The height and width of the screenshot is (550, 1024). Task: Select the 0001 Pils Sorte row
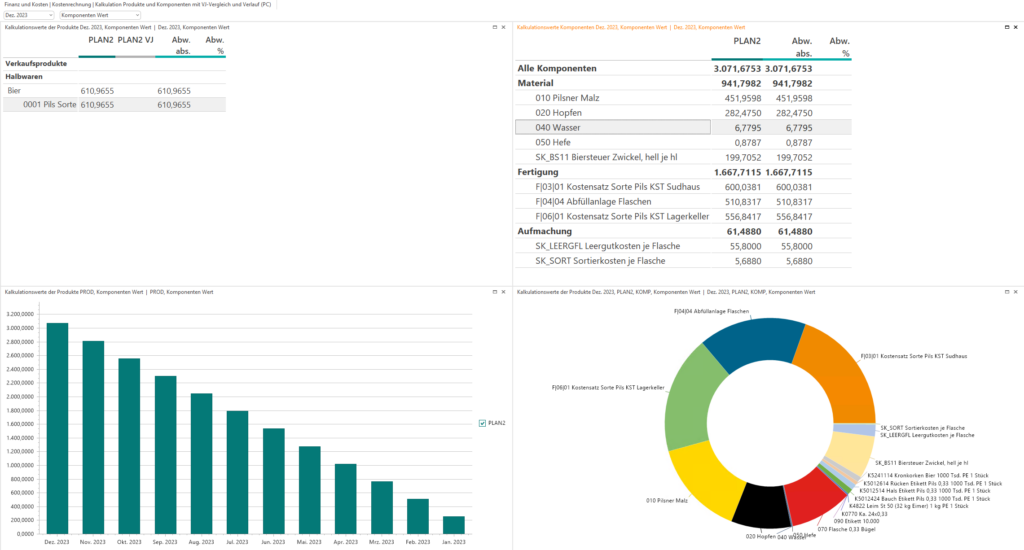tap(114, 105)
